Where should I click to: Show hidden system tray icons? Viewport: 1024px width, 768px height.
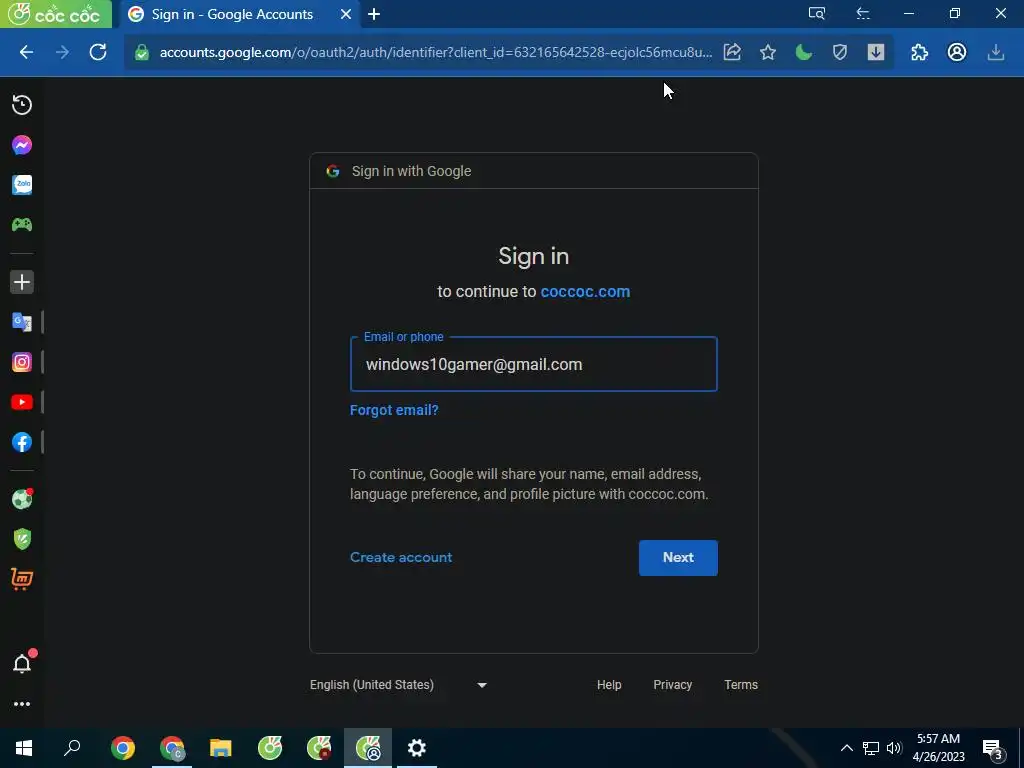click(846, 748)
